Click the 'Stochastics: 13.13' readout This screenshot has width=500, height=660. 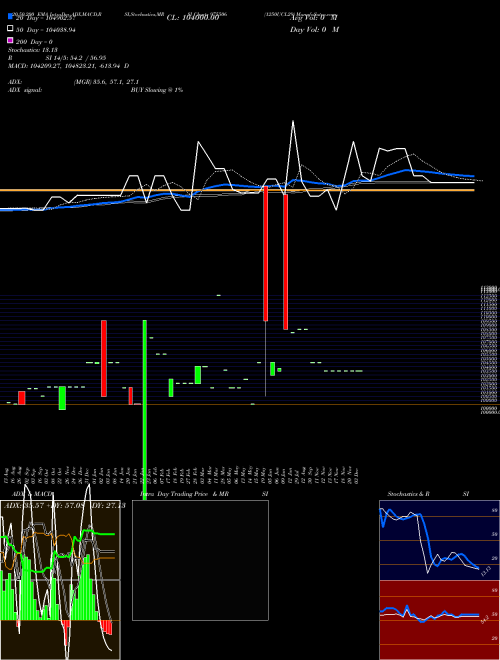click(x=33, y=50)
